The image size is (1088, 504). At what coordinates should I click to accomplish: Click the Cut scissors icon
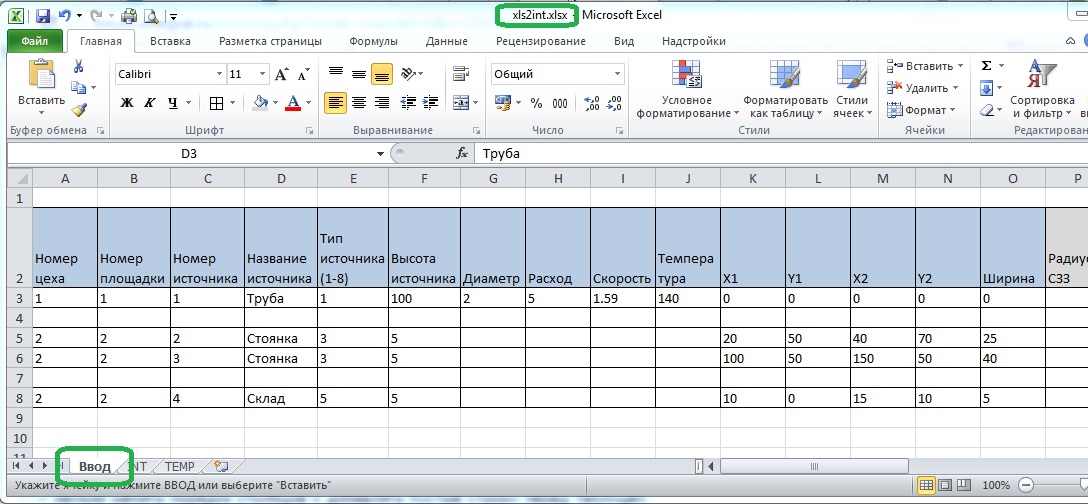(78, 66)
